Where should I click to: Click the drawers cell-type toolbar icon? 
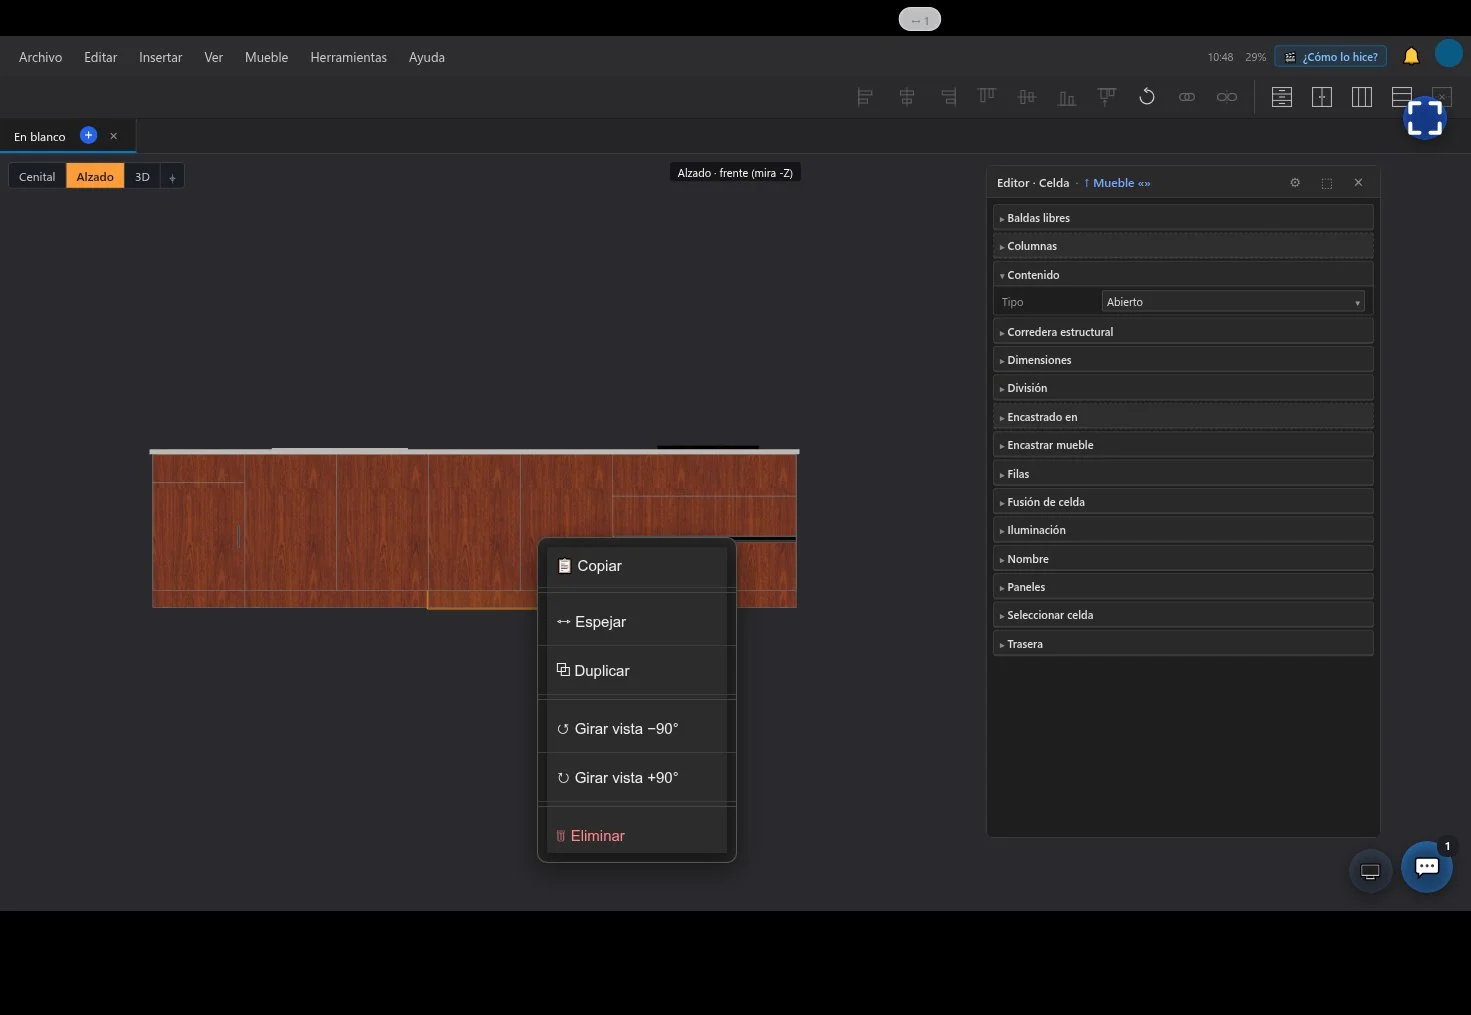click(1282, 97)
